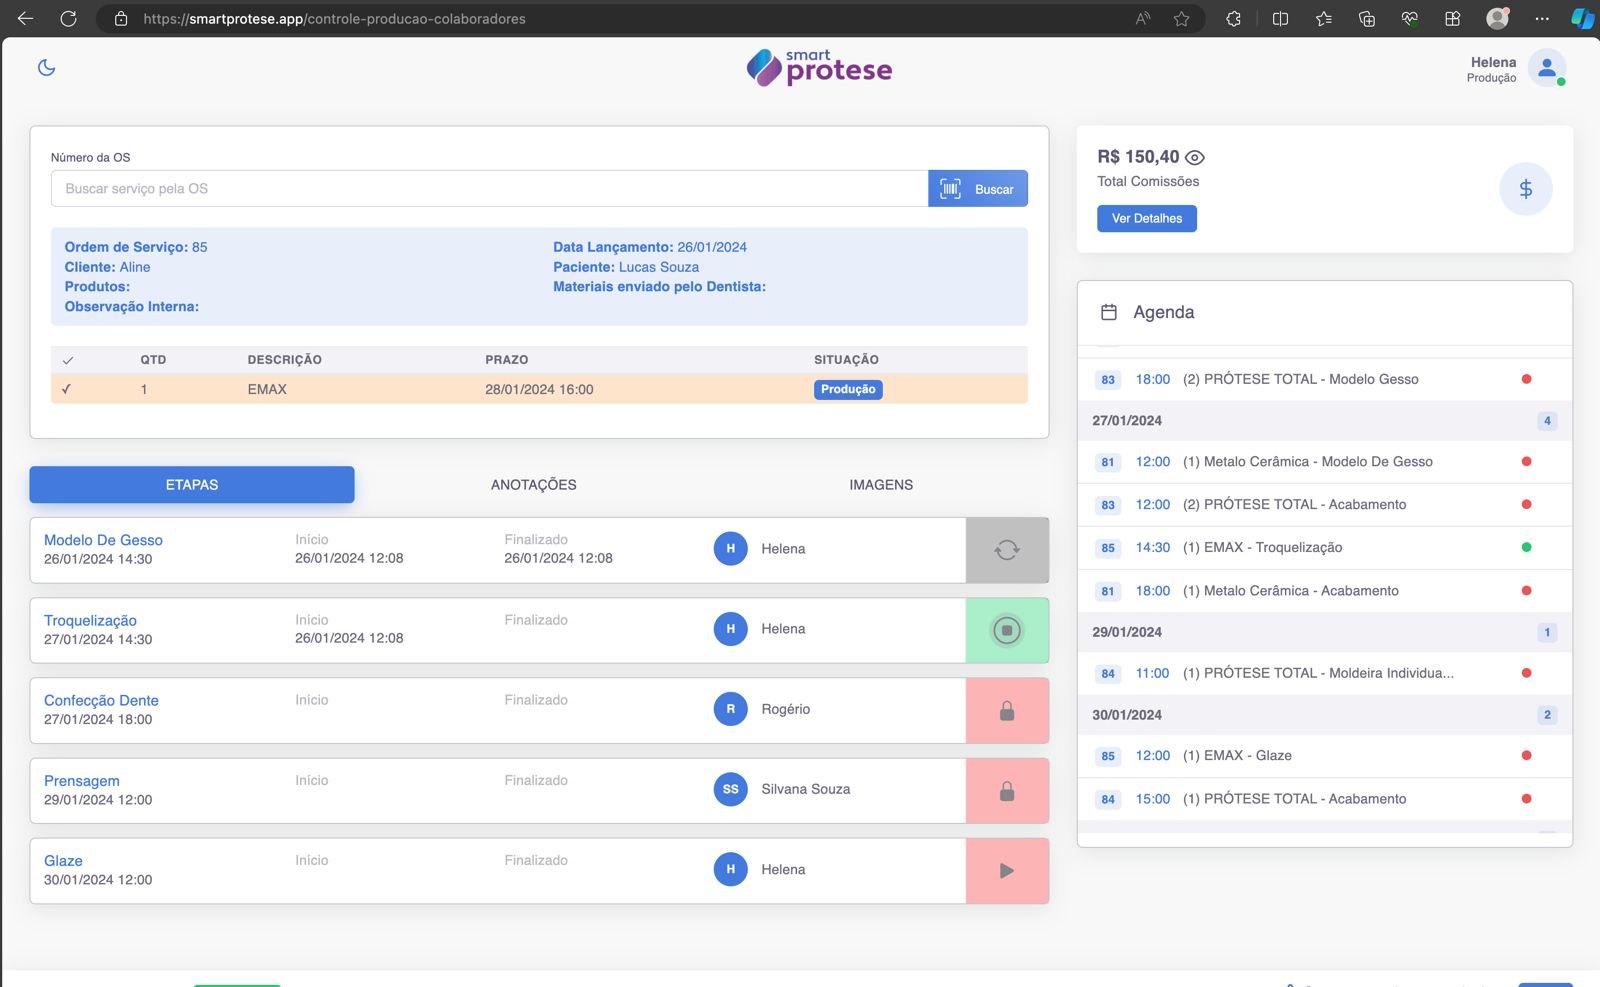Open agenda item 14:30 EMAX Troquelização

[1325, 548]
